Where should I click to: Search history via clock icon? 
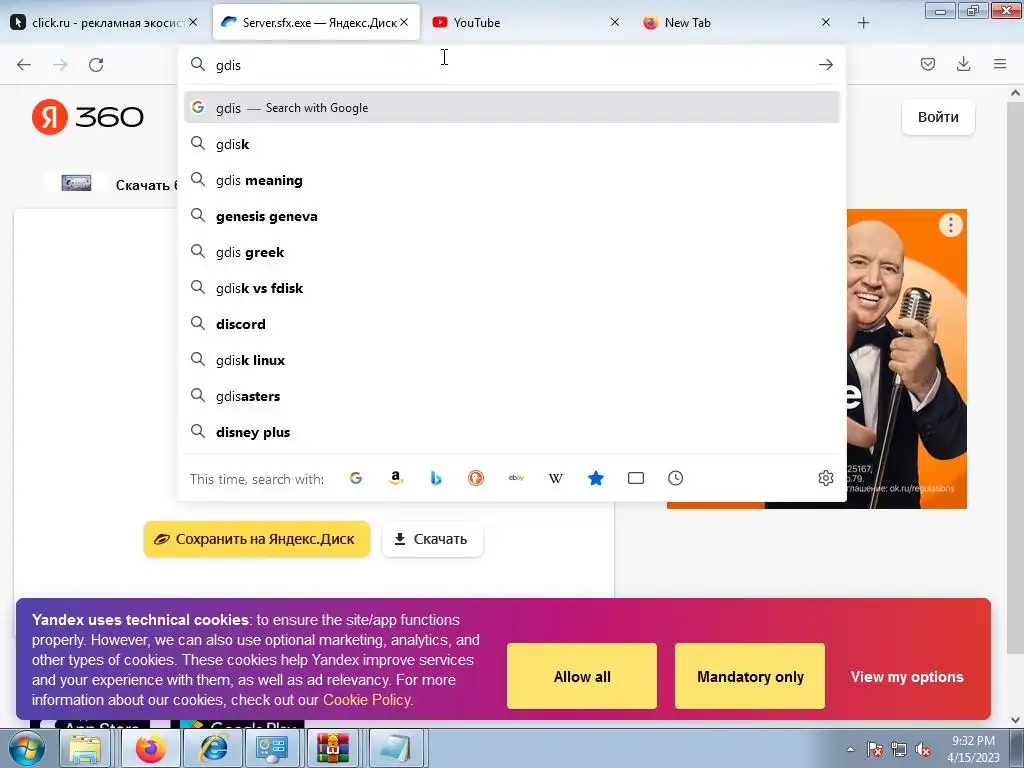pyautogui.click(x=676, y=478)
